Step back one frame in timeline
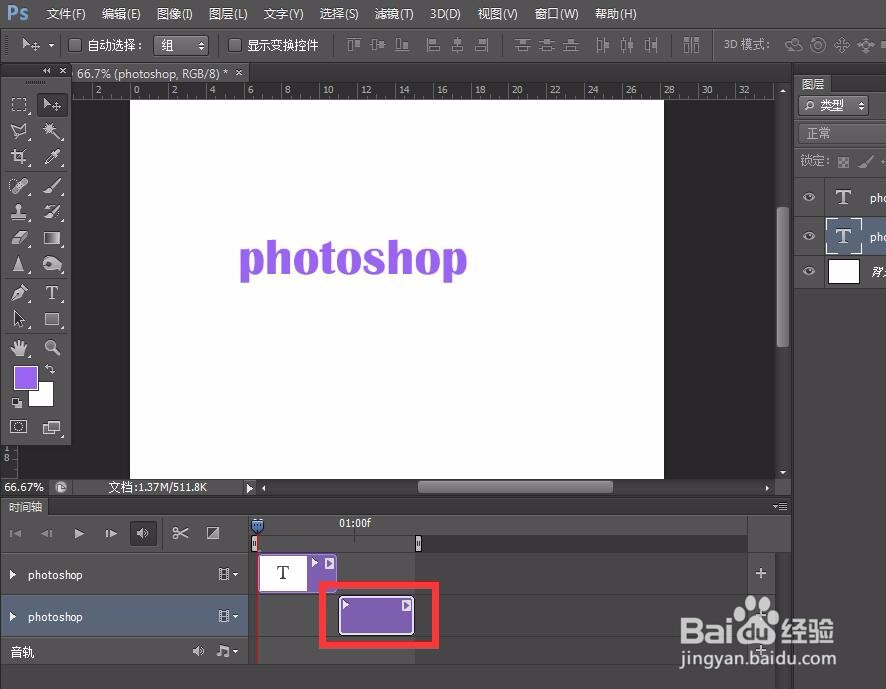The height and width of the screenshot is (689, 886). (x=47, y=533)
